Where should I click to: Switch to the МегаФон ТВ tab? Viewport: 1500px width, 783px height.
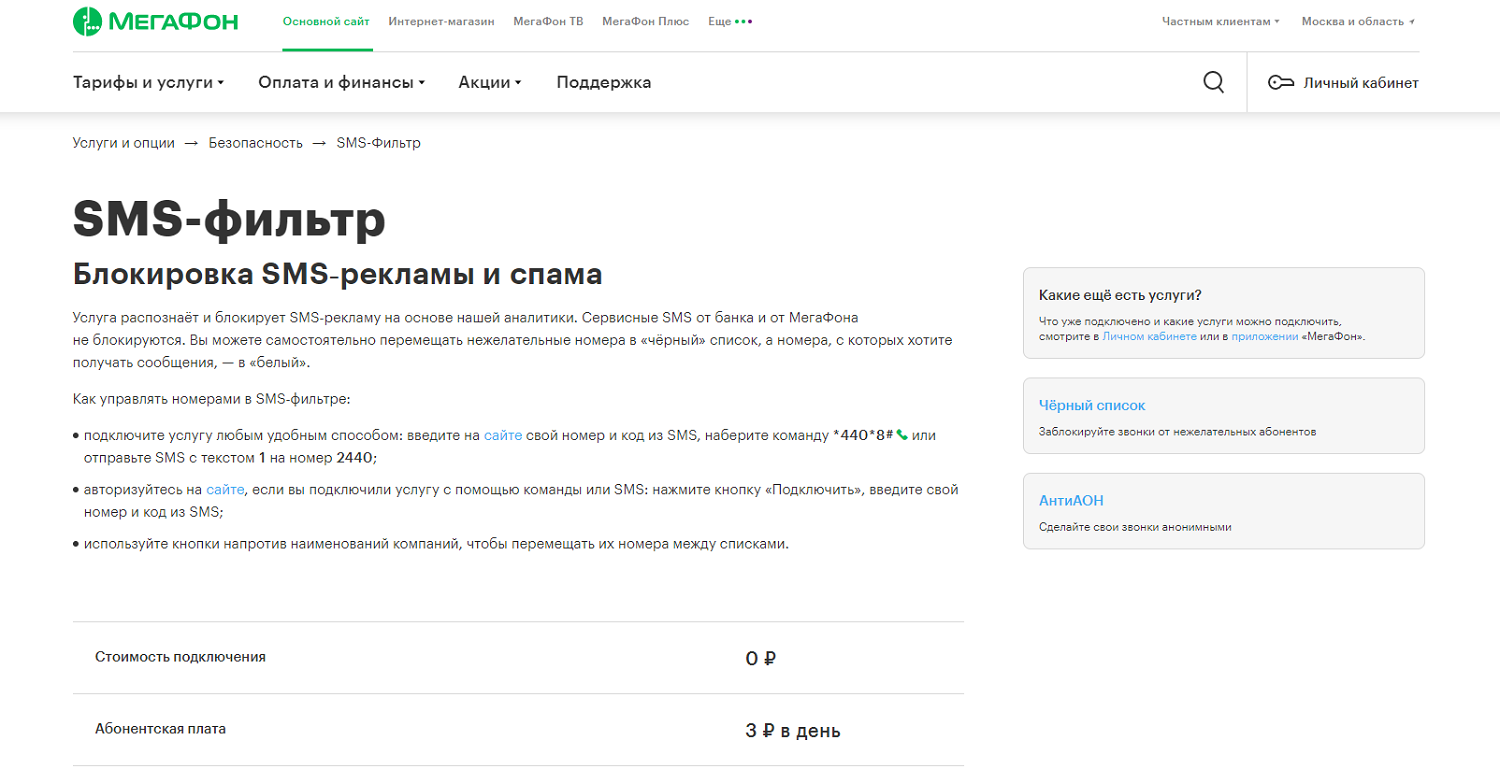point(548,21)
